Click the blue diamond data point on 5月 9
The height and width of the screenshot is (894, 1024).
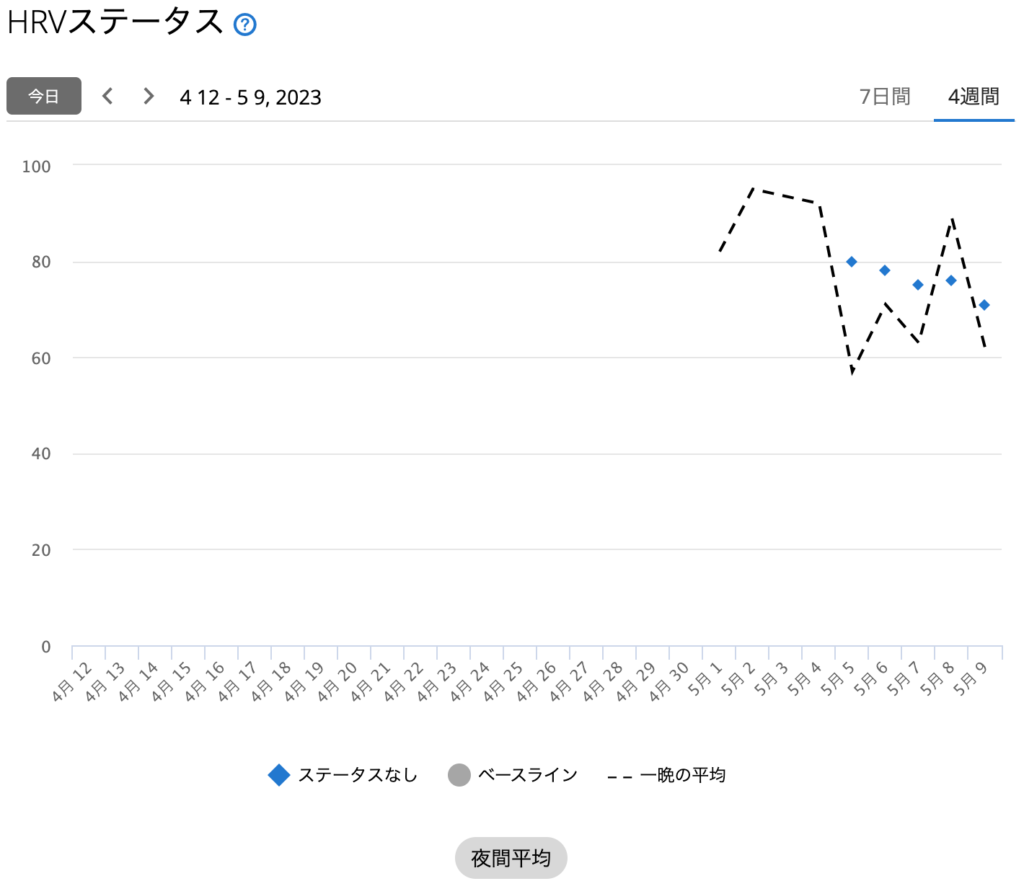(x=984, y=305)
